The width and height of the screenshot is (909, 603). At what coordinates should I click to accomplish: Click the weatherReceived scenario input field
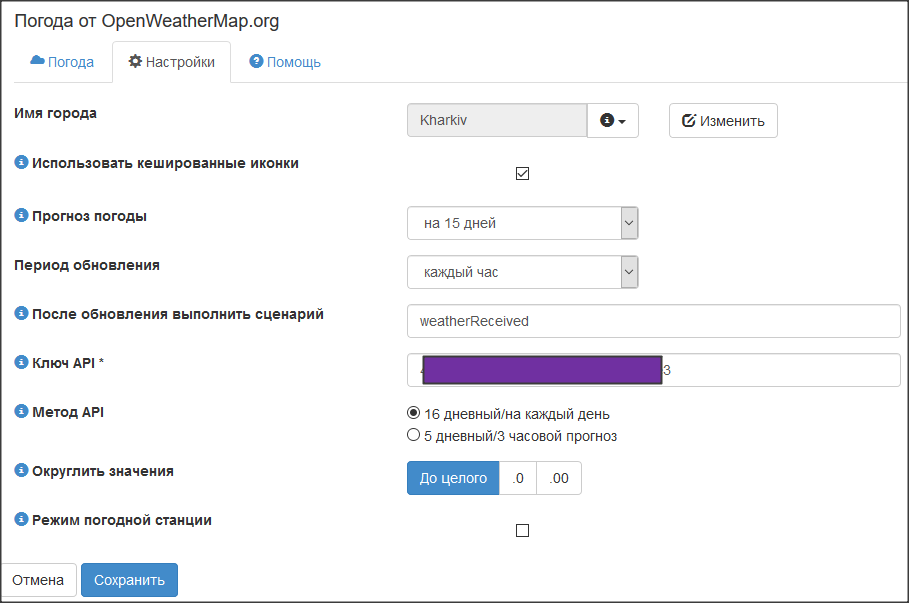(653, 321)
